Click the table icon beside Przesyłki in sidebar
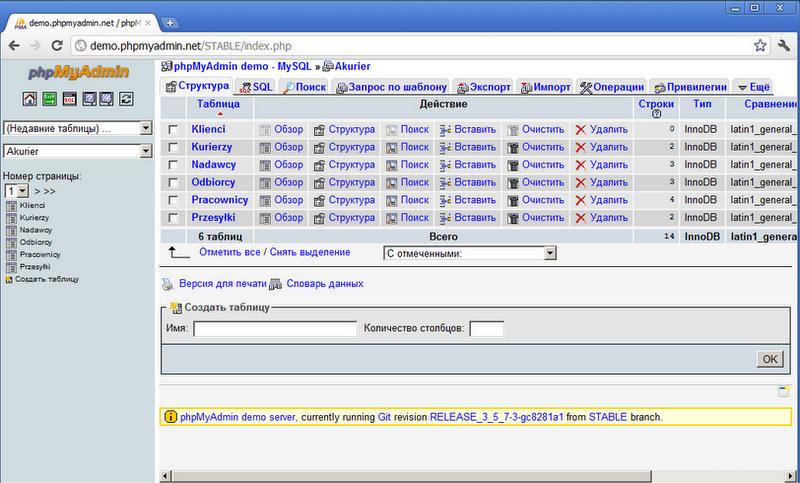This screenshot has width=800, height=483. [x=11, y=267]
